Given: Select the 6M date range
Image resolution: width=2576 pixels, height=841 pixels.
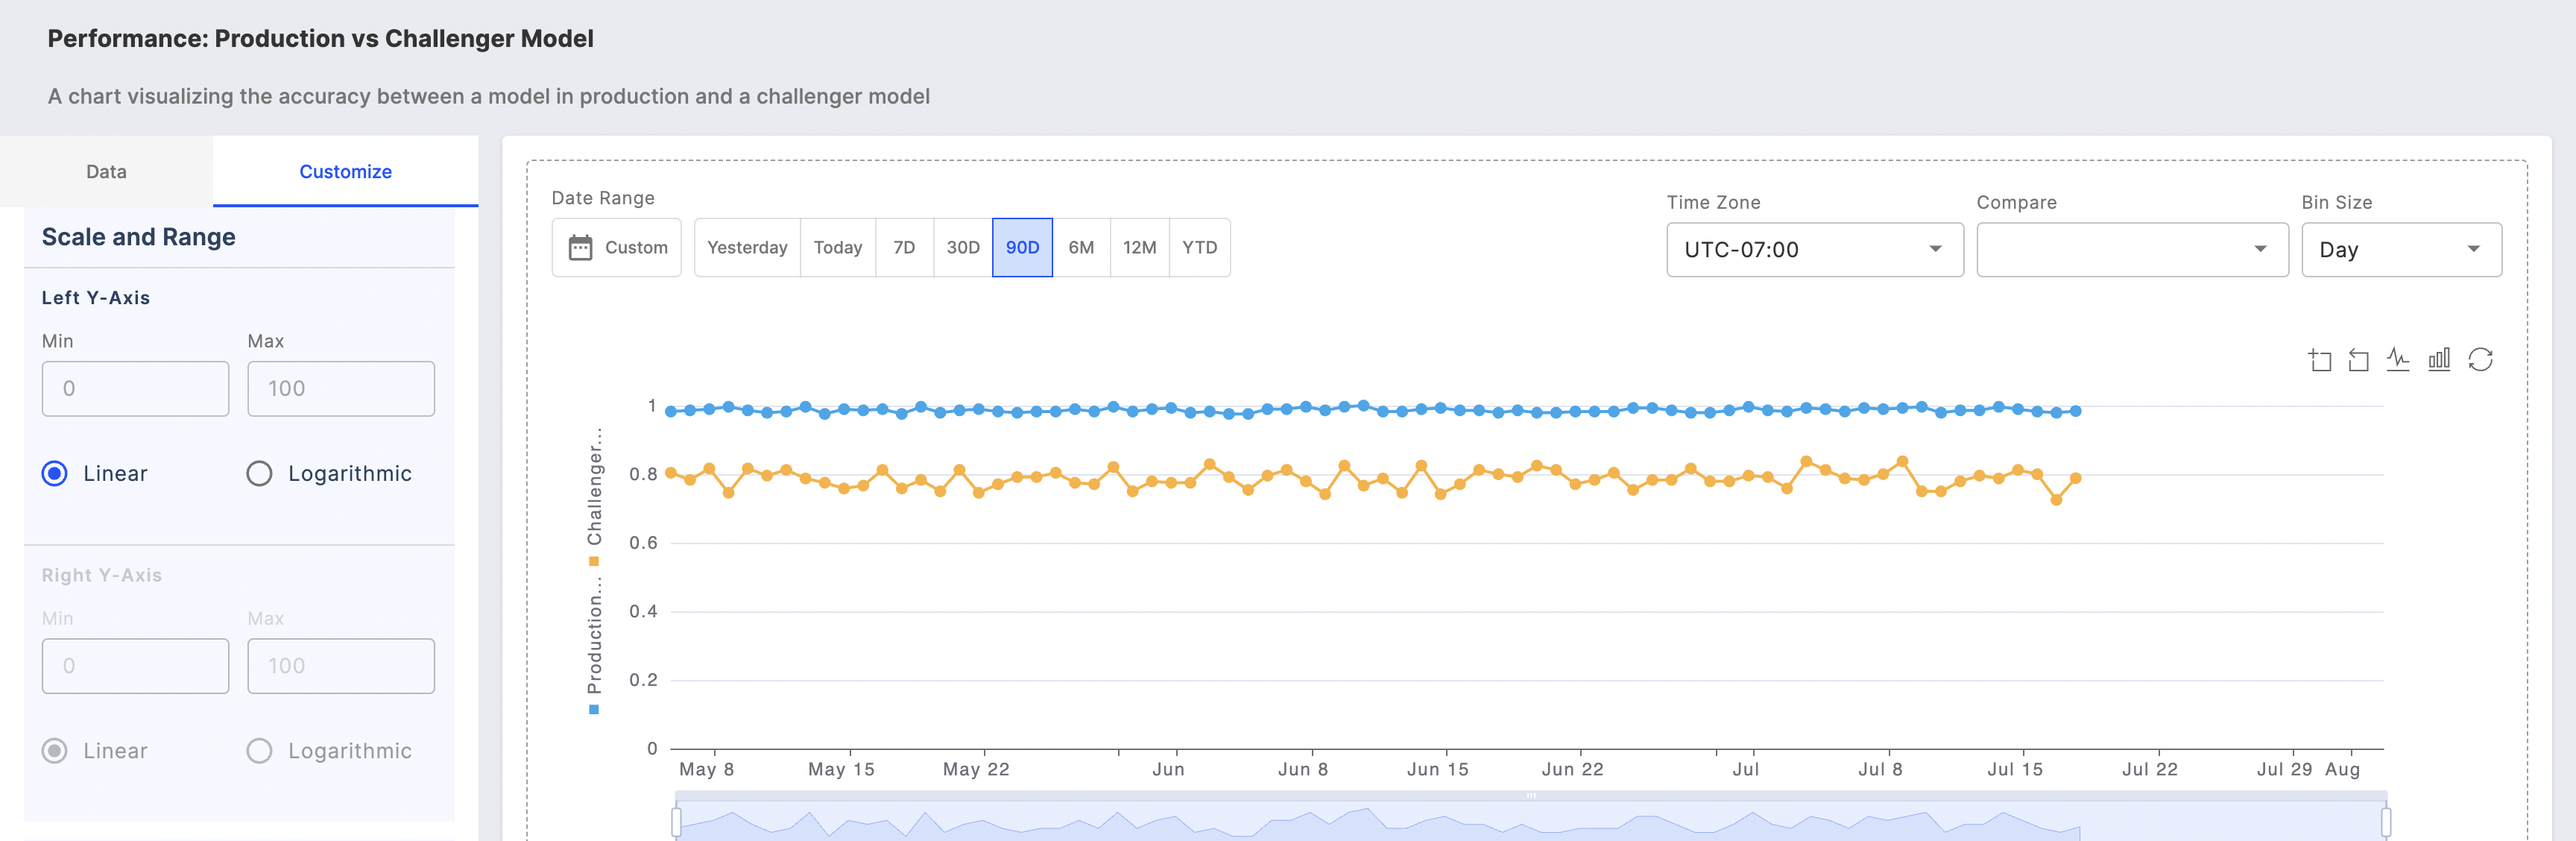Looking at the screenshot, I should [1081, 247].
